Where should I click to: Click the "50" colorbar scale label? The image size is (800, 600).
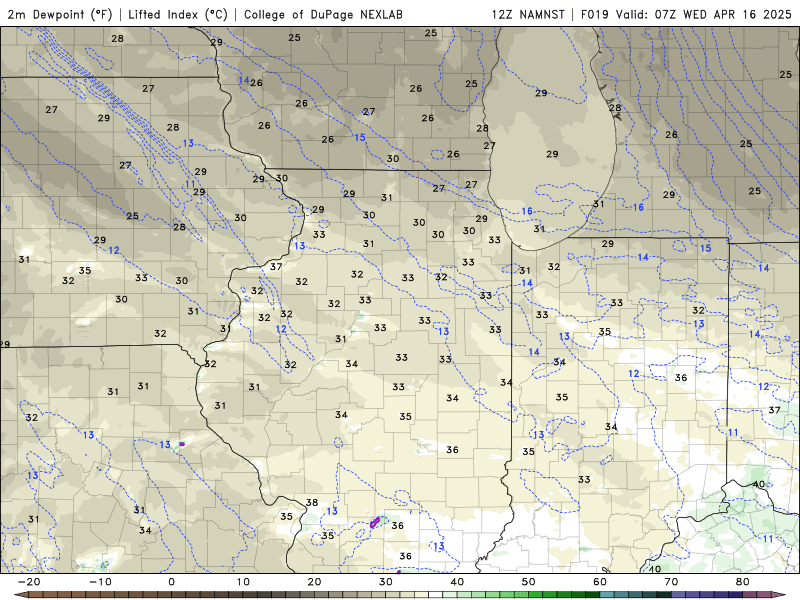point(529,582)
